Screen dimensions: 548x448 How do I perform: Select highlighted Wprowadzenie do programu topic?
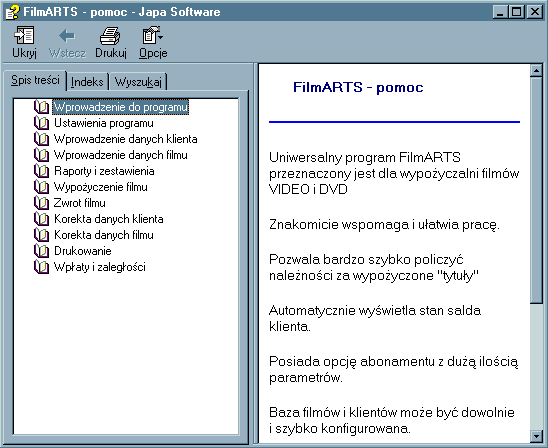(x=121, y=107)
